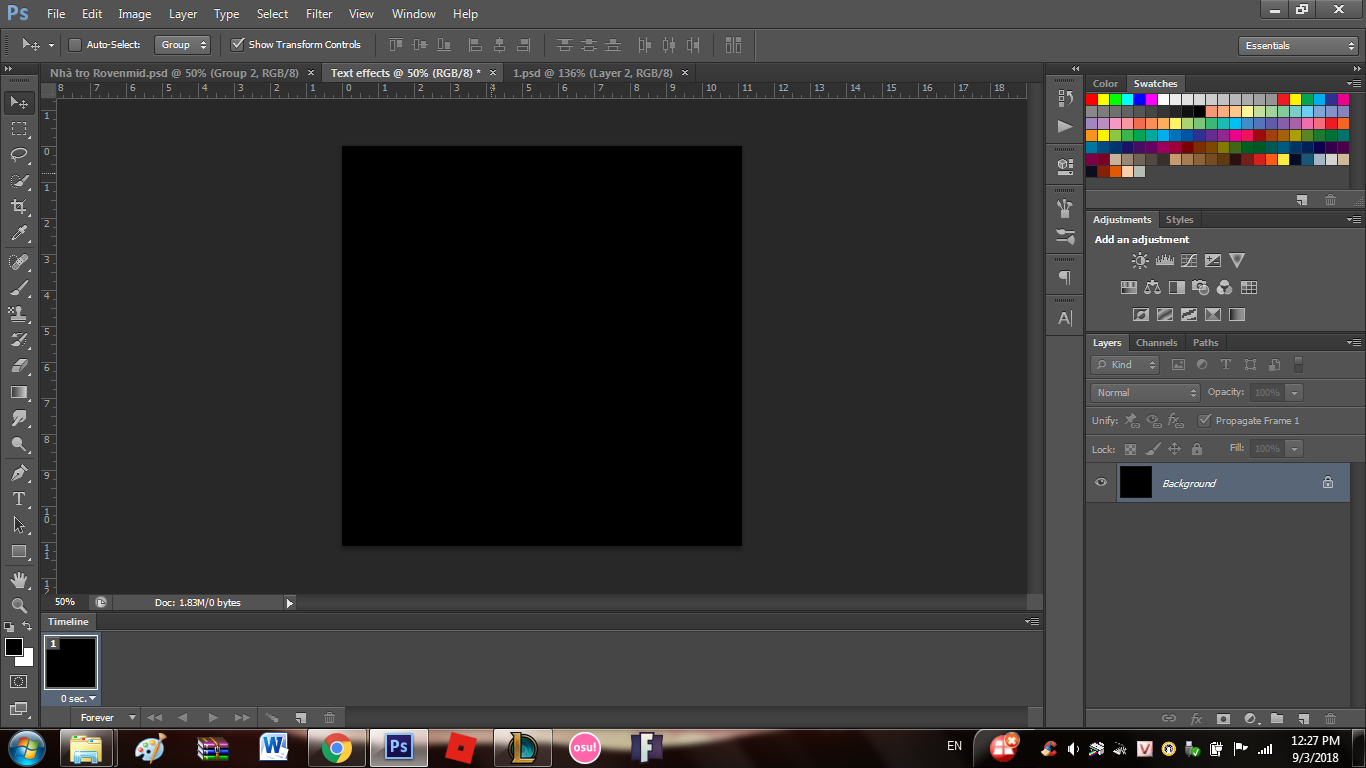The image size is (1366, 768).
Task: Click the Forever looping options button
Action: pos(105,717)
